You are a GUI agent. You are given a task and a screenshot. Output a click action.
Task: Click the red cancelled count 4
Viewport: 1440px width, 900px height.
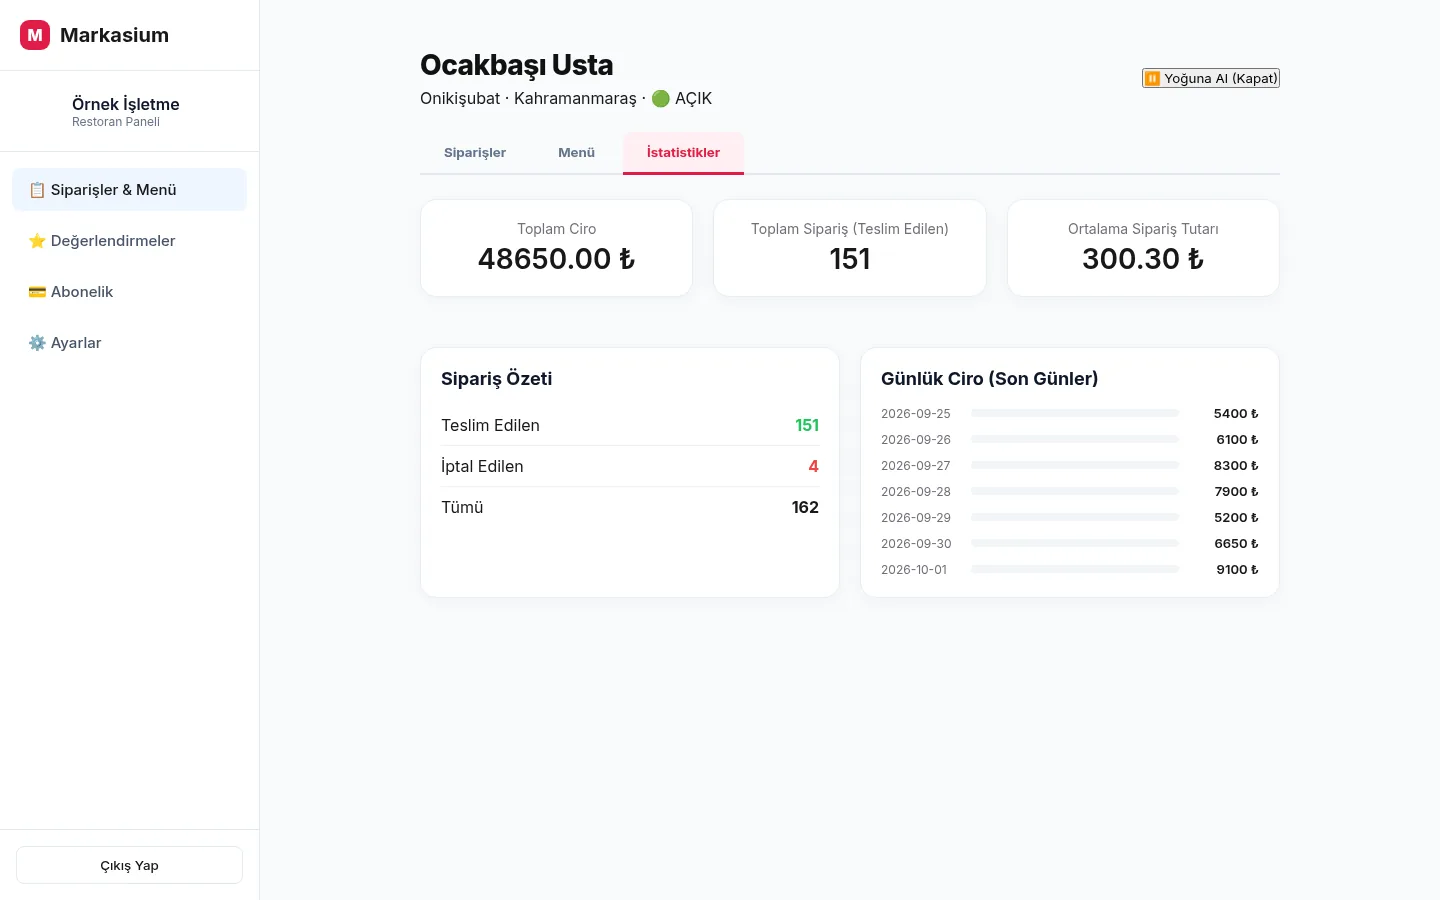click(814, 466)
